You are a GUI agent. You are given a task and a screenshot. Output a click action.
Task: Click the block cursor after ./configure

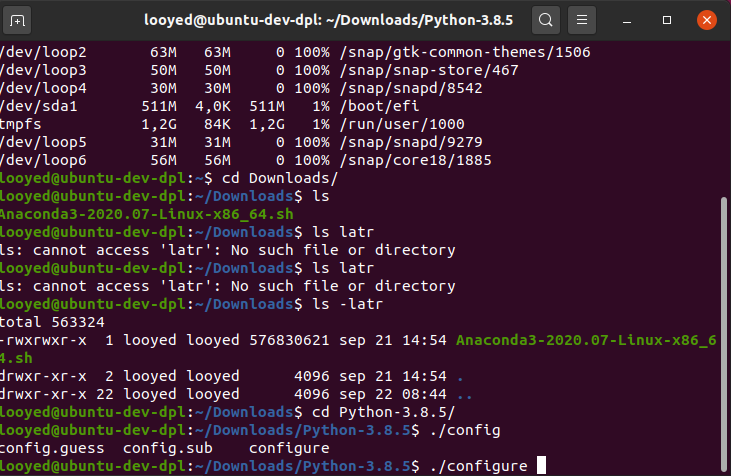tap(541, 465)
